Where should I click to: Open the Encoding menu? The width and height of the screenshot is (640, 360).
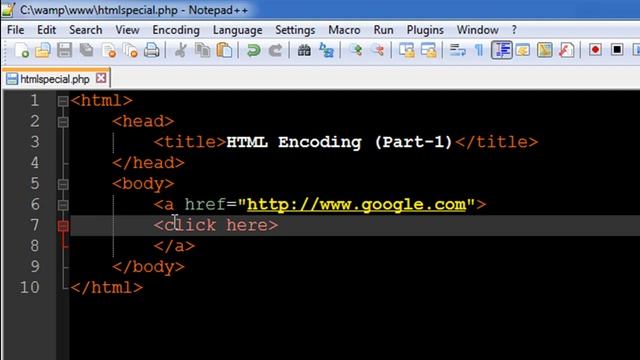176,30
